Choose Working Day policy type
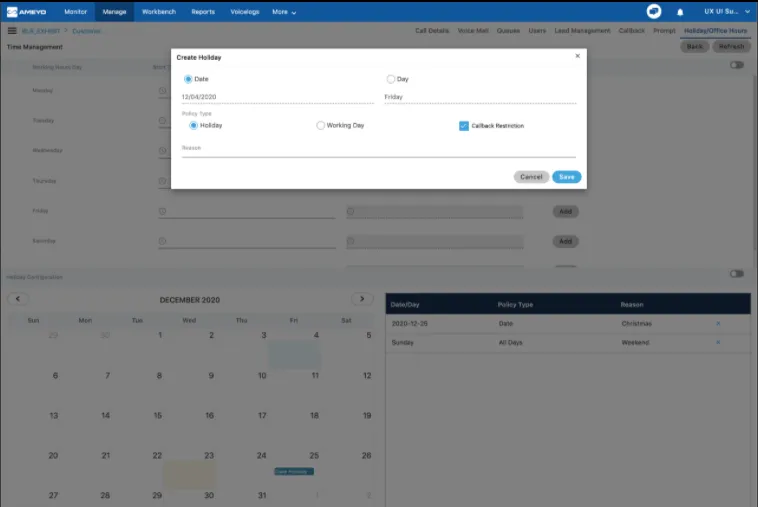The width and height of the screenshot is (758, 507). 320,125
